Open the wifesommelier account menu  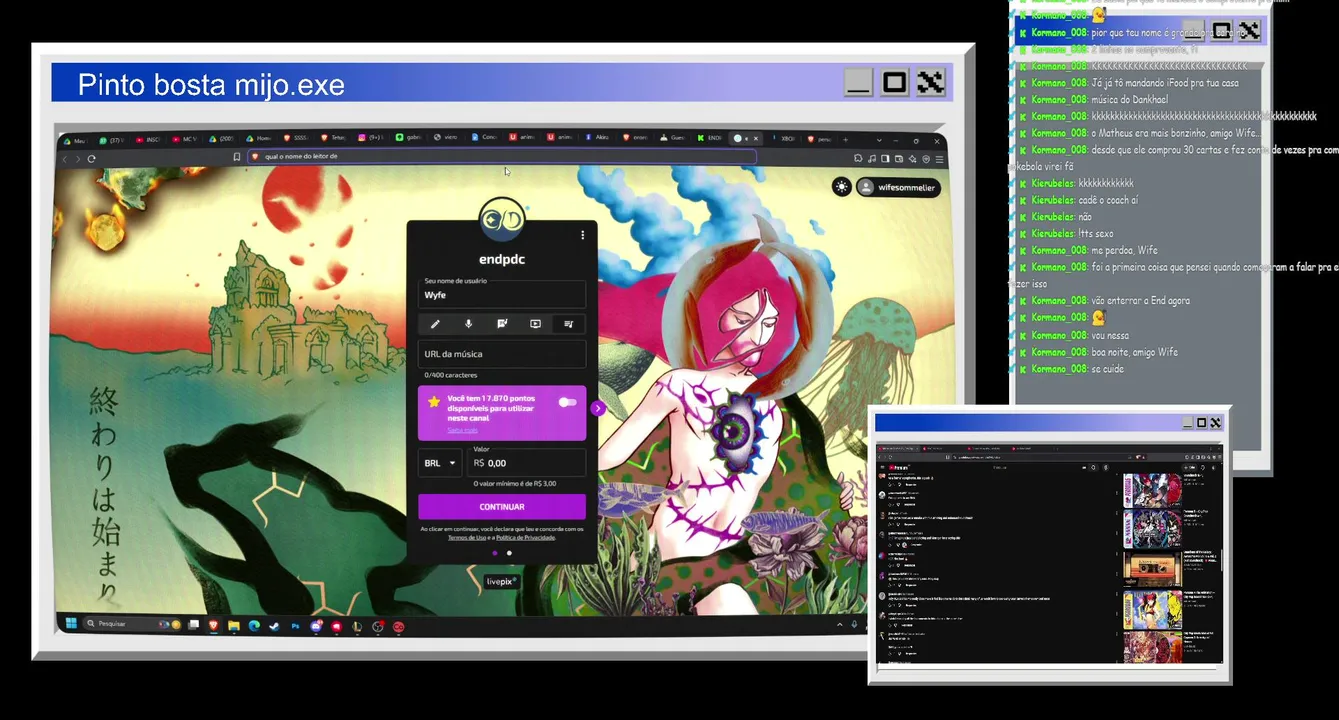(x=898, y=187)
